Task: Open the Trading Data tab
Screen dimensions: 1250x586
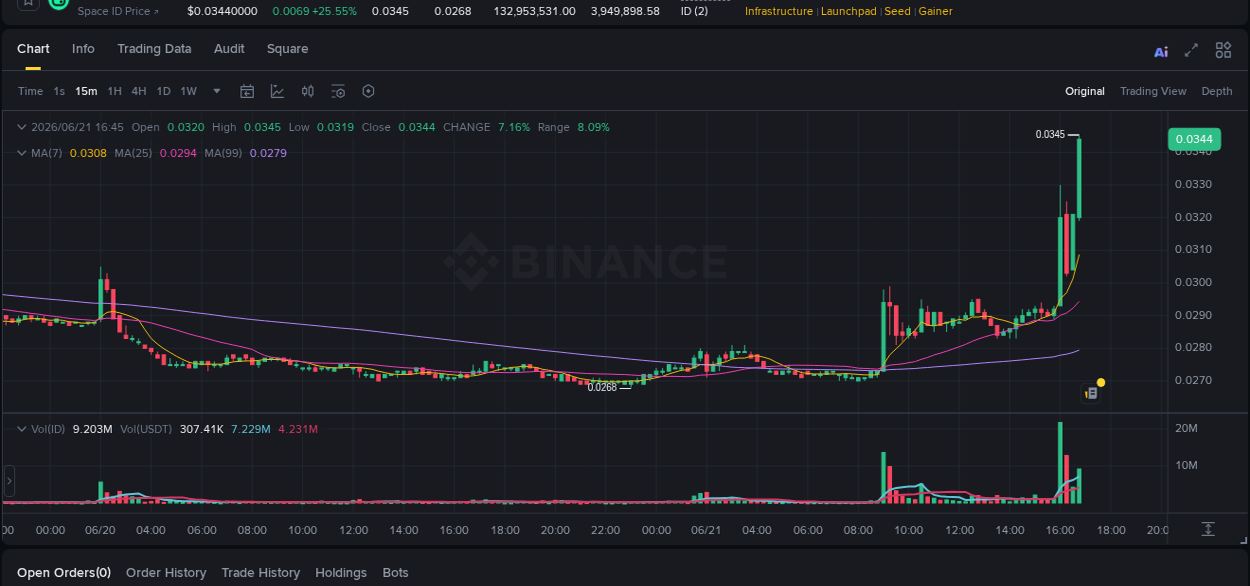Action: (154, 49)
